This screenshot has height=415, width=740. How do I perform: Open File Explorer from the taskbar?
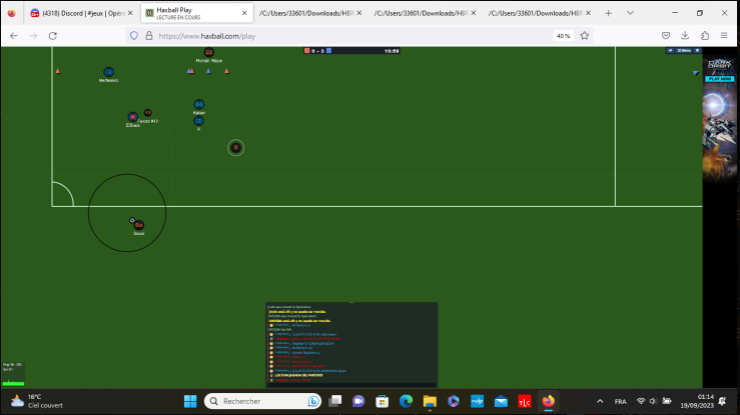(x=429, y=401)
